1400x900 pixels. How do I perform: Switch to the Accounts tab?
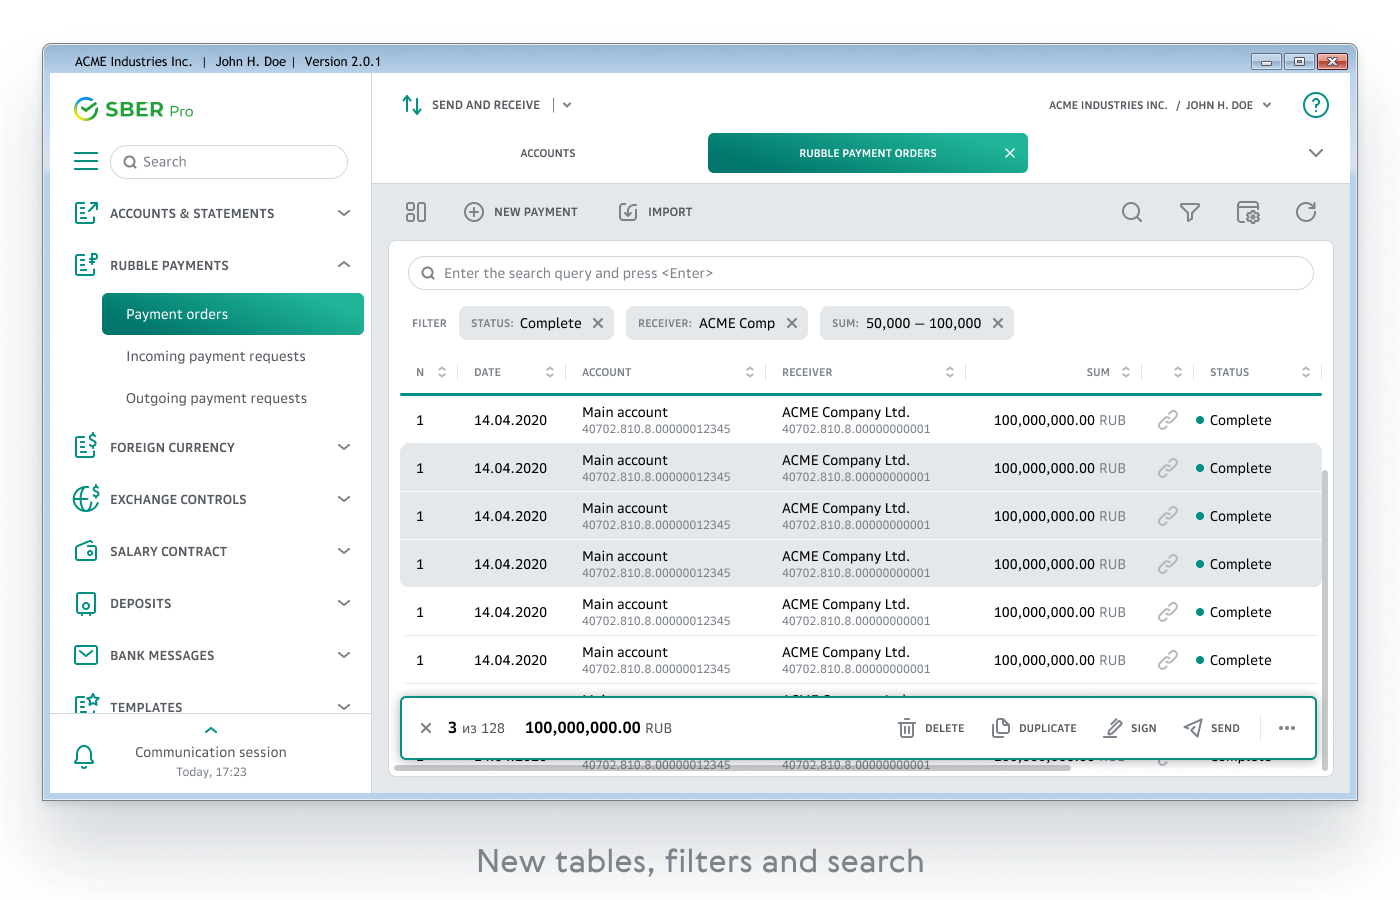point(548,154)
